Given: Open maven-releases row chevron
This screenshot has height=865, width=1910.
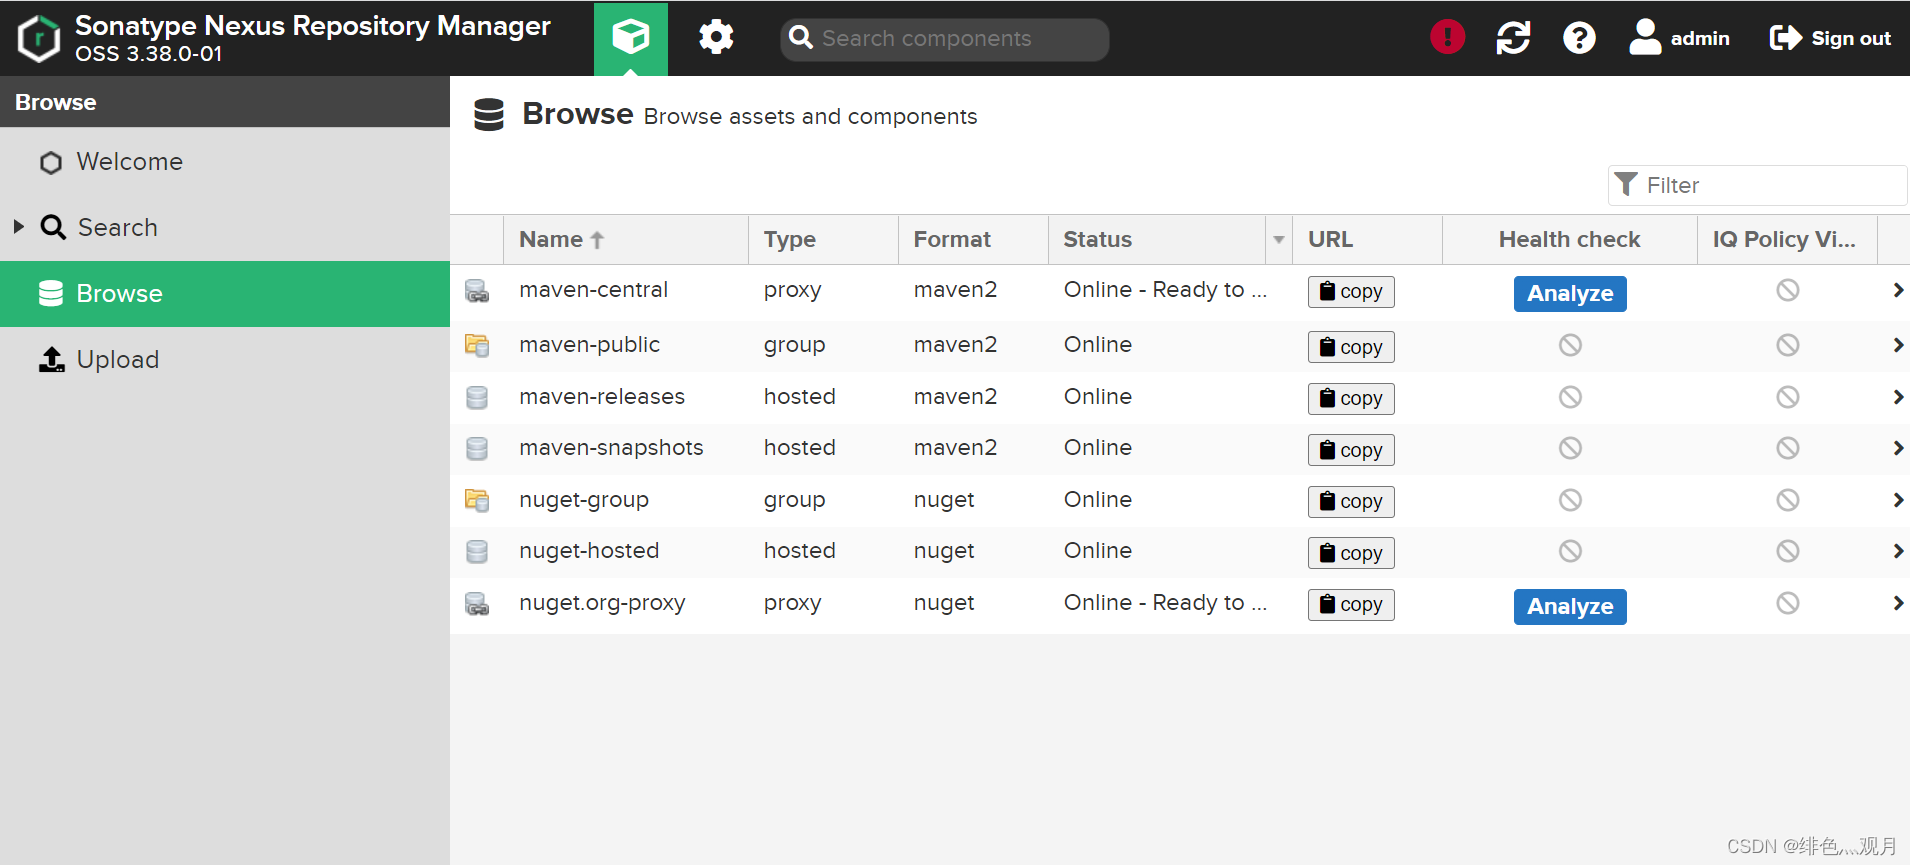Looking at the screenshot, I should pos(1897,397).
